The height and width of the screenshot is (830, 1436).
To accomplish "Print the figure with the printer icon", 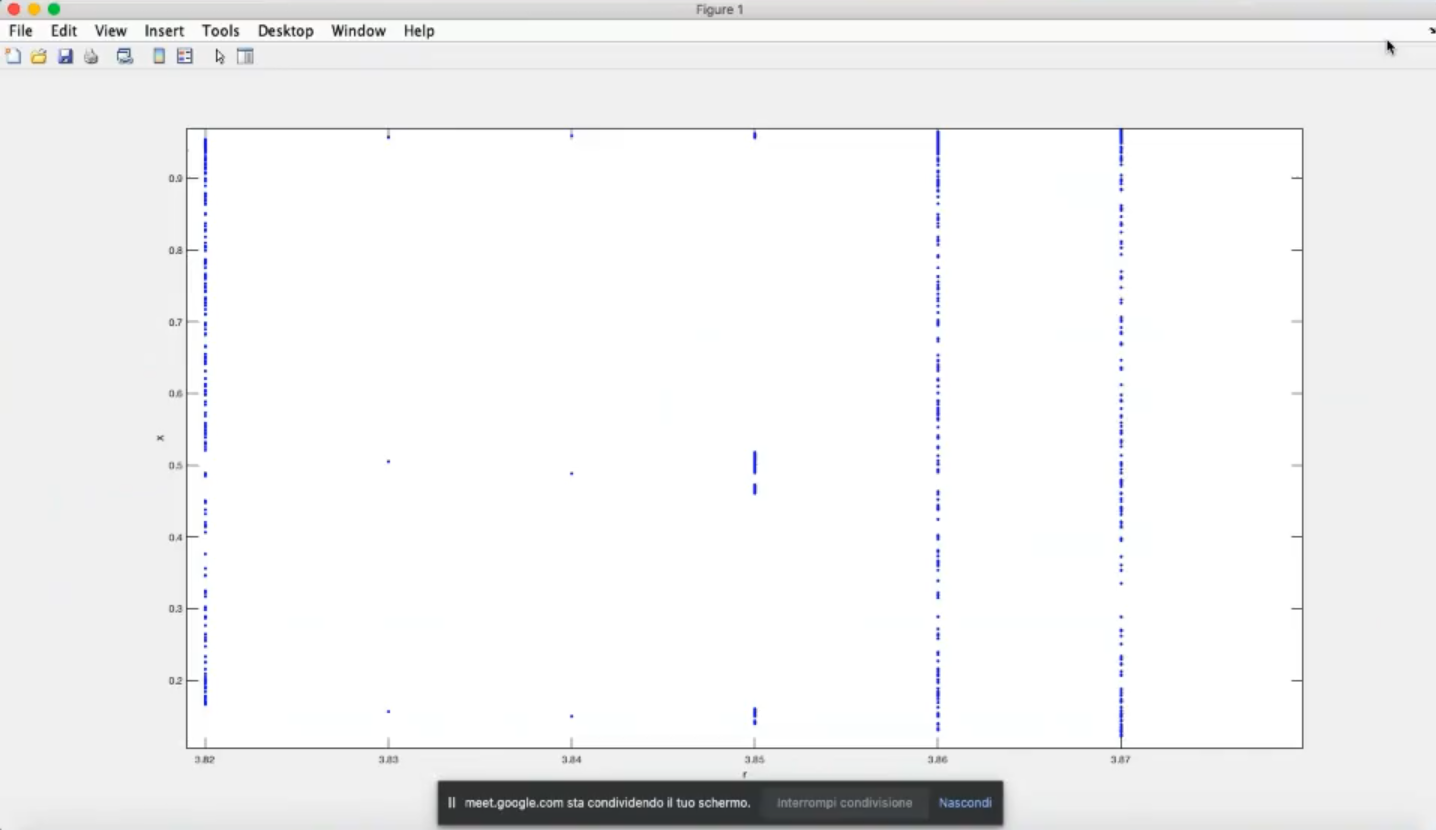I will click(91, 57).
